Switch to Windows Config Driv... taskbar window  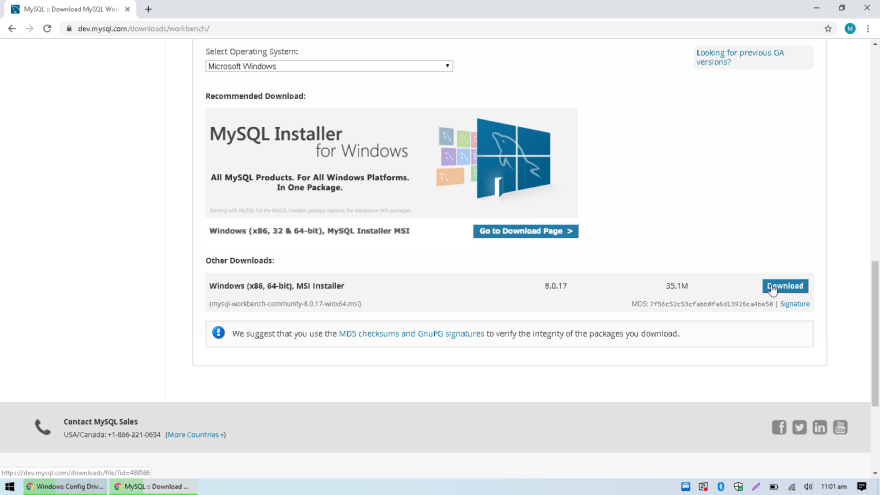click(x=65, y=487)
